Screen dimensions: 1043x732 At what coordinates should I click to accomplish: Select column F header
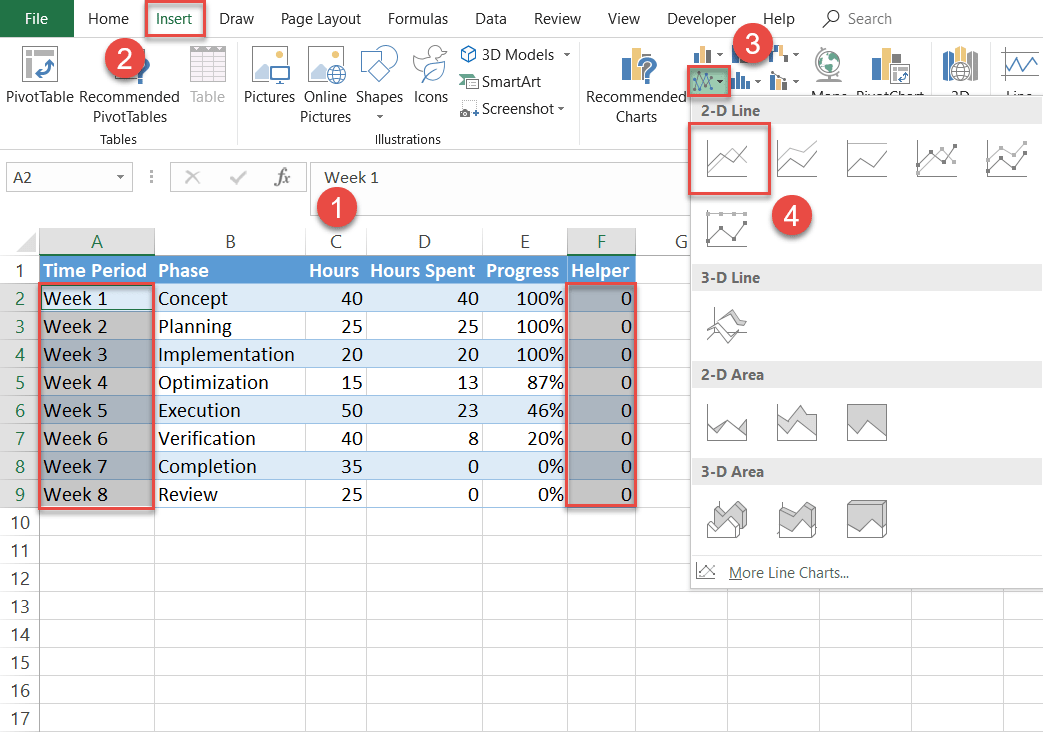(x=601, y=242)
